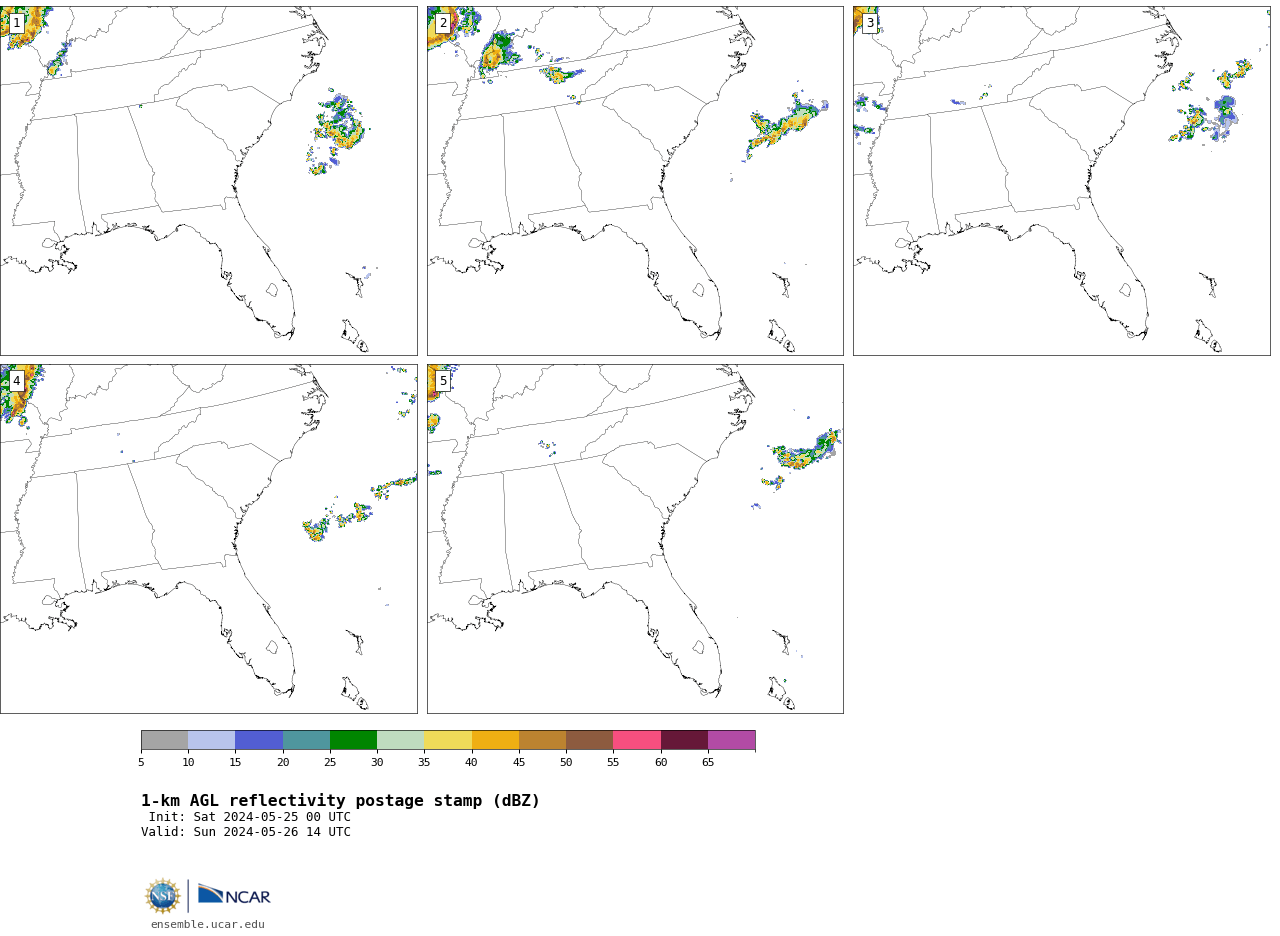Click the pink 55-60 dBZ swatch

point(637,740)
